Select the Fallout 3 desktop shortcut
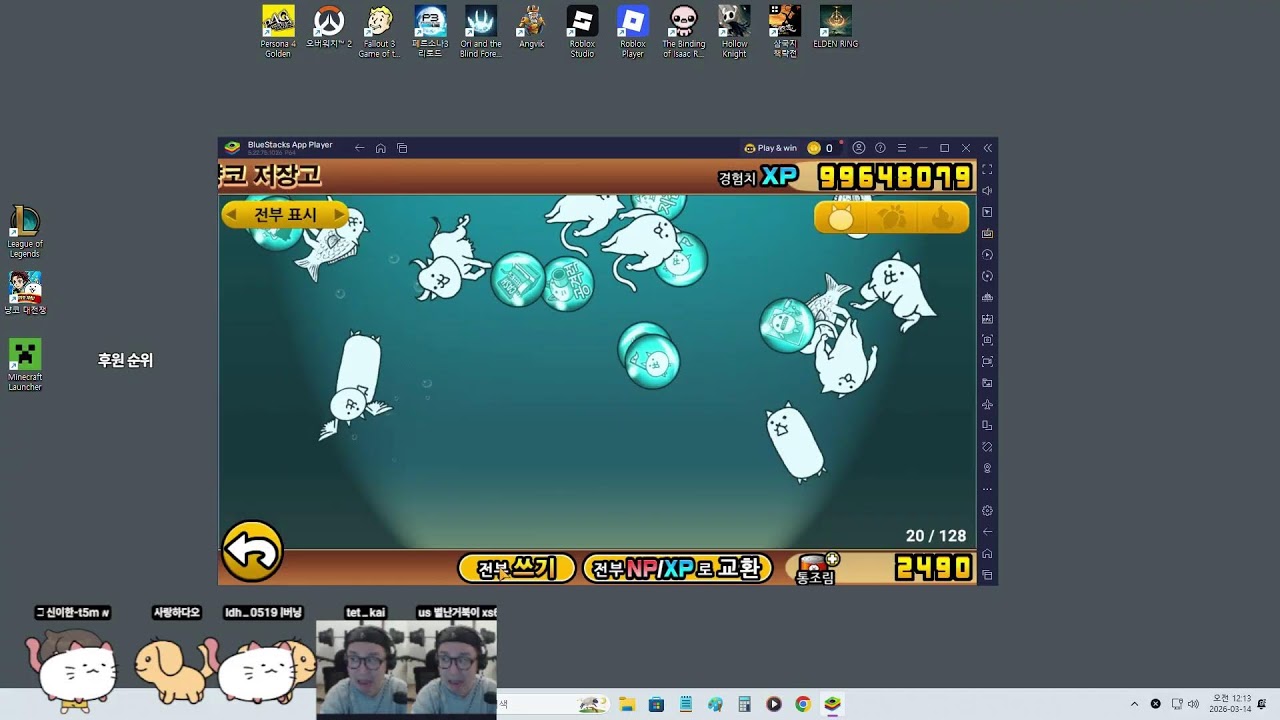Image resolution: width=1280 pixels, height=720 pixels. click(379, 31)
